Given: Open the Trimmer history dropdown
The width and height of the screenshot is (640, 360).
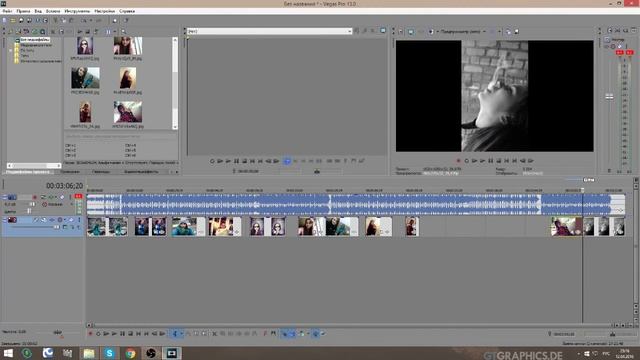Looking at the screenshot, I should pyautogui.click(x=349, y=31).
